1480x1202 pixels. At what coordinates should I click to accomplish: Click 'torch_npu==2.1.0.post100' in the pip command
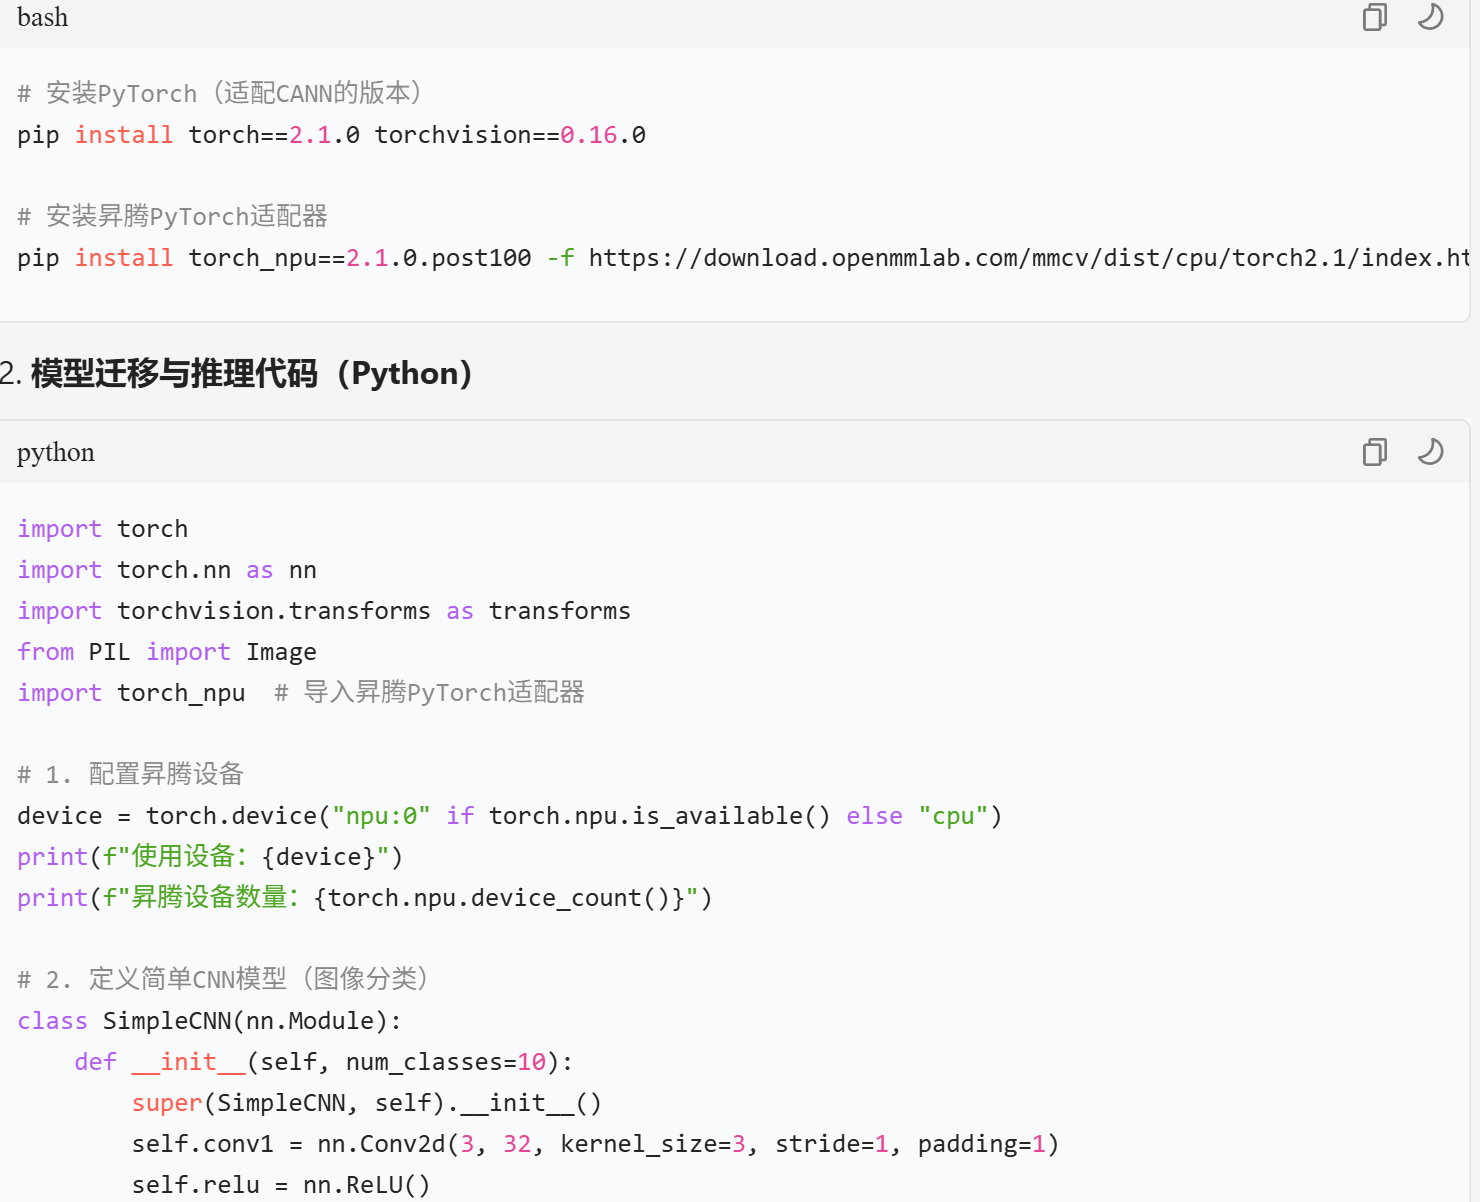click(x=360, y=258)
